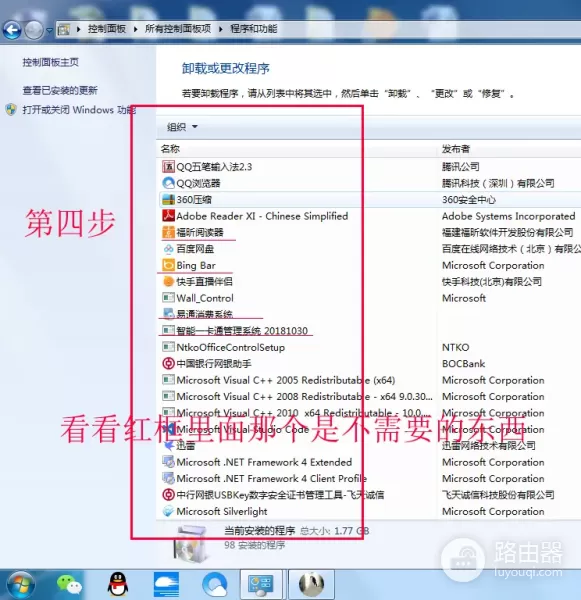Open QQ penguin in the taskbar
The image size is (581, 600).
coord(118,584)
